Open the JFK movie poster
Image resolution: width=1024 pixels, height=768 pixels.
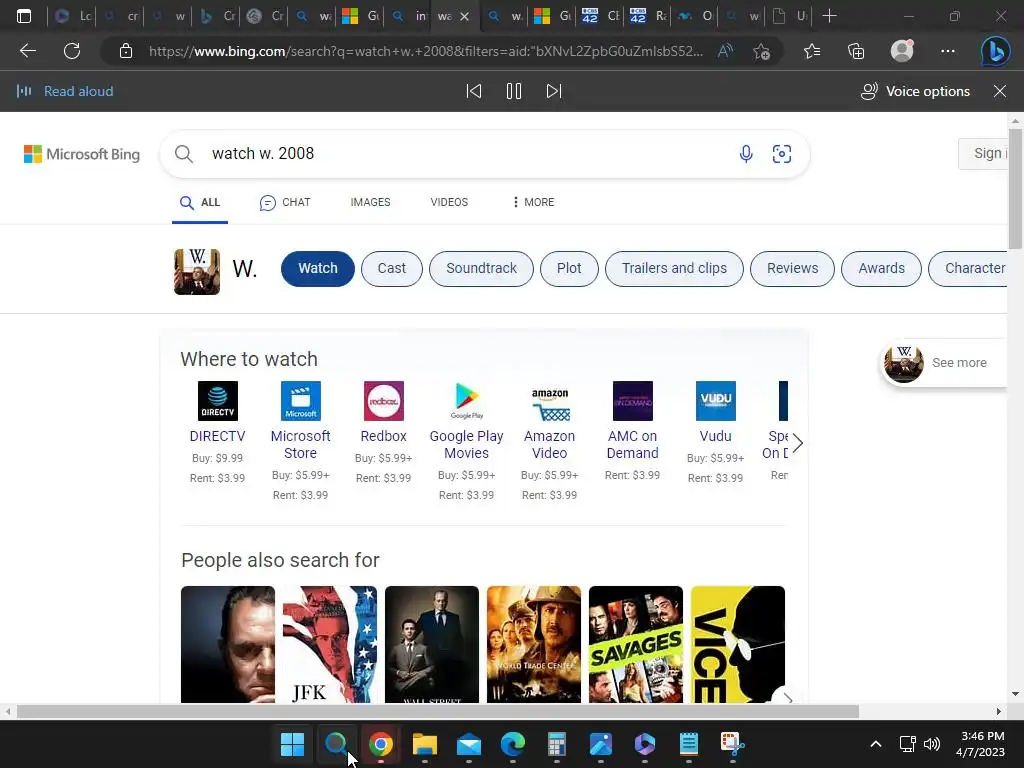coord(330,645)
